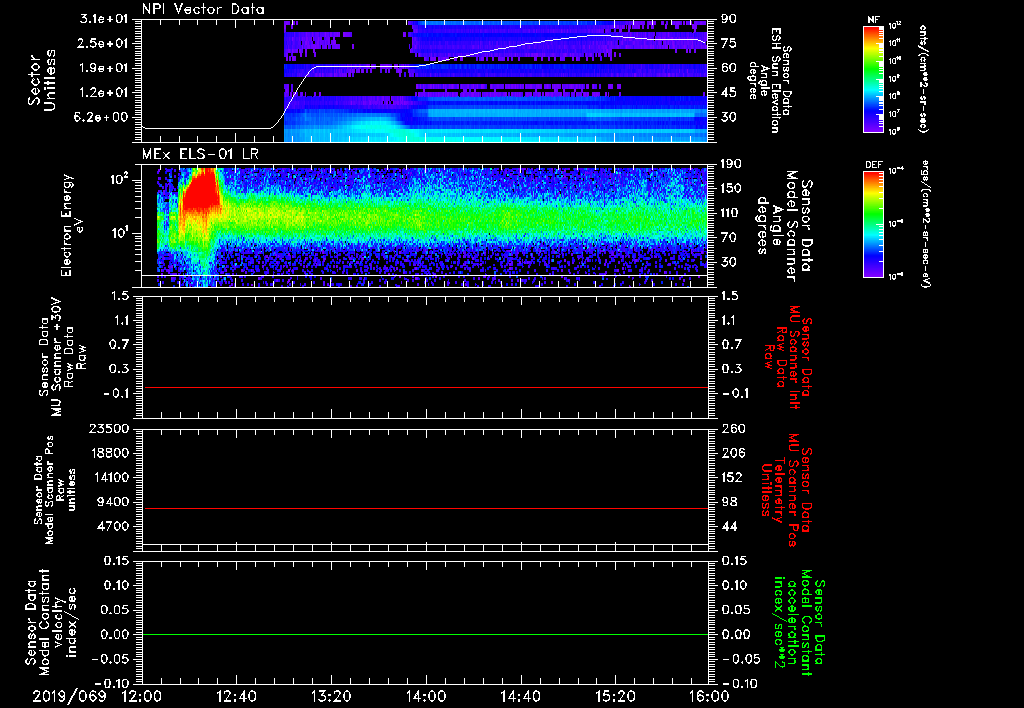
Task: Click the 18800 scanner position tick label
Action: [108, 453]
